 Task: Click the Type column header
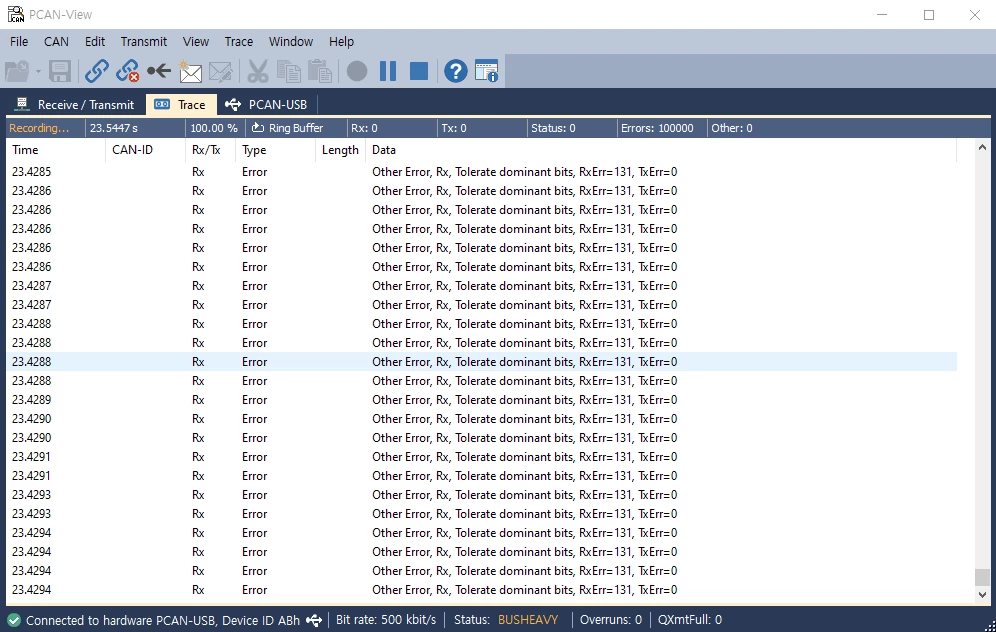pos(275,150)
